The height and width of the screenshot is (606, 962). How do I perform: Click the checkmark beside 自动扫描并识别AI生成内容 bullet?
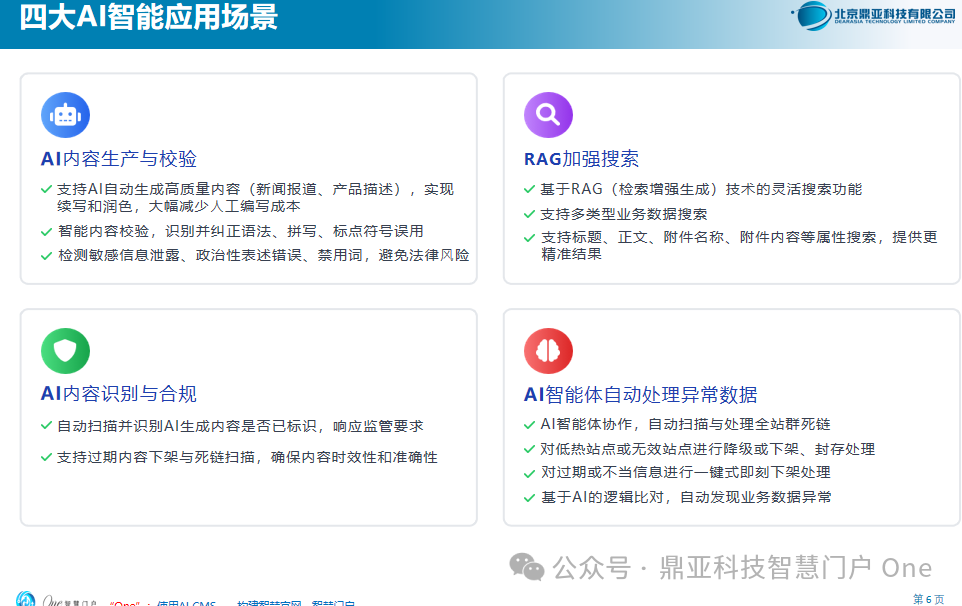pyautogui.click(x=46, y=426)
